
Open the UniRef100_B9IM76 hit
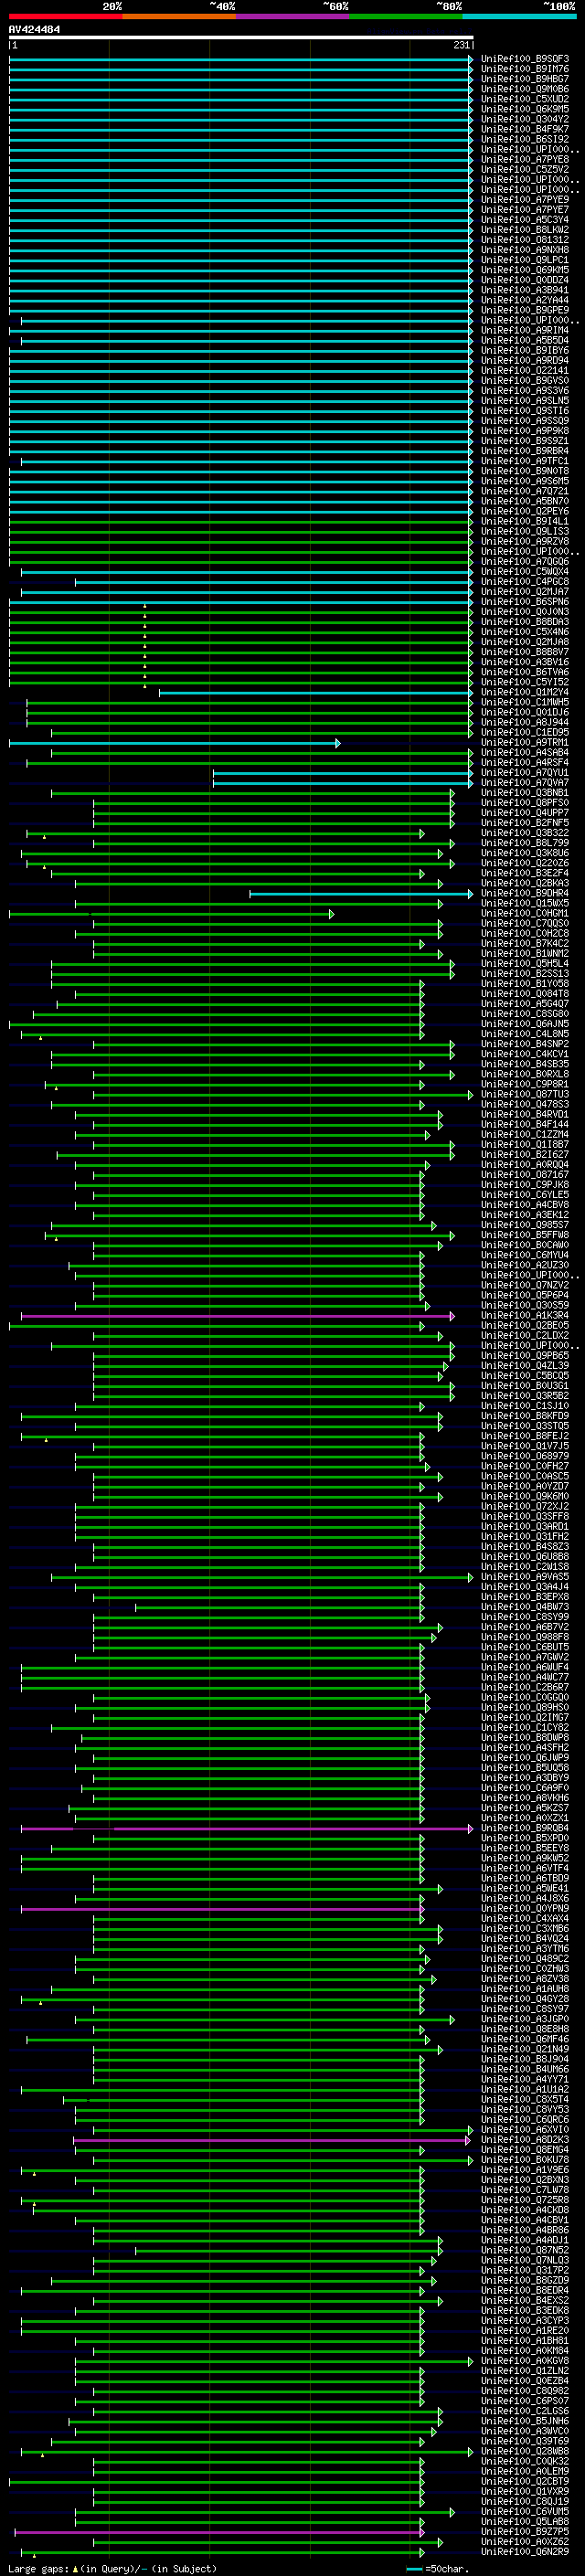pyautogui.click(x=524, y=69)
